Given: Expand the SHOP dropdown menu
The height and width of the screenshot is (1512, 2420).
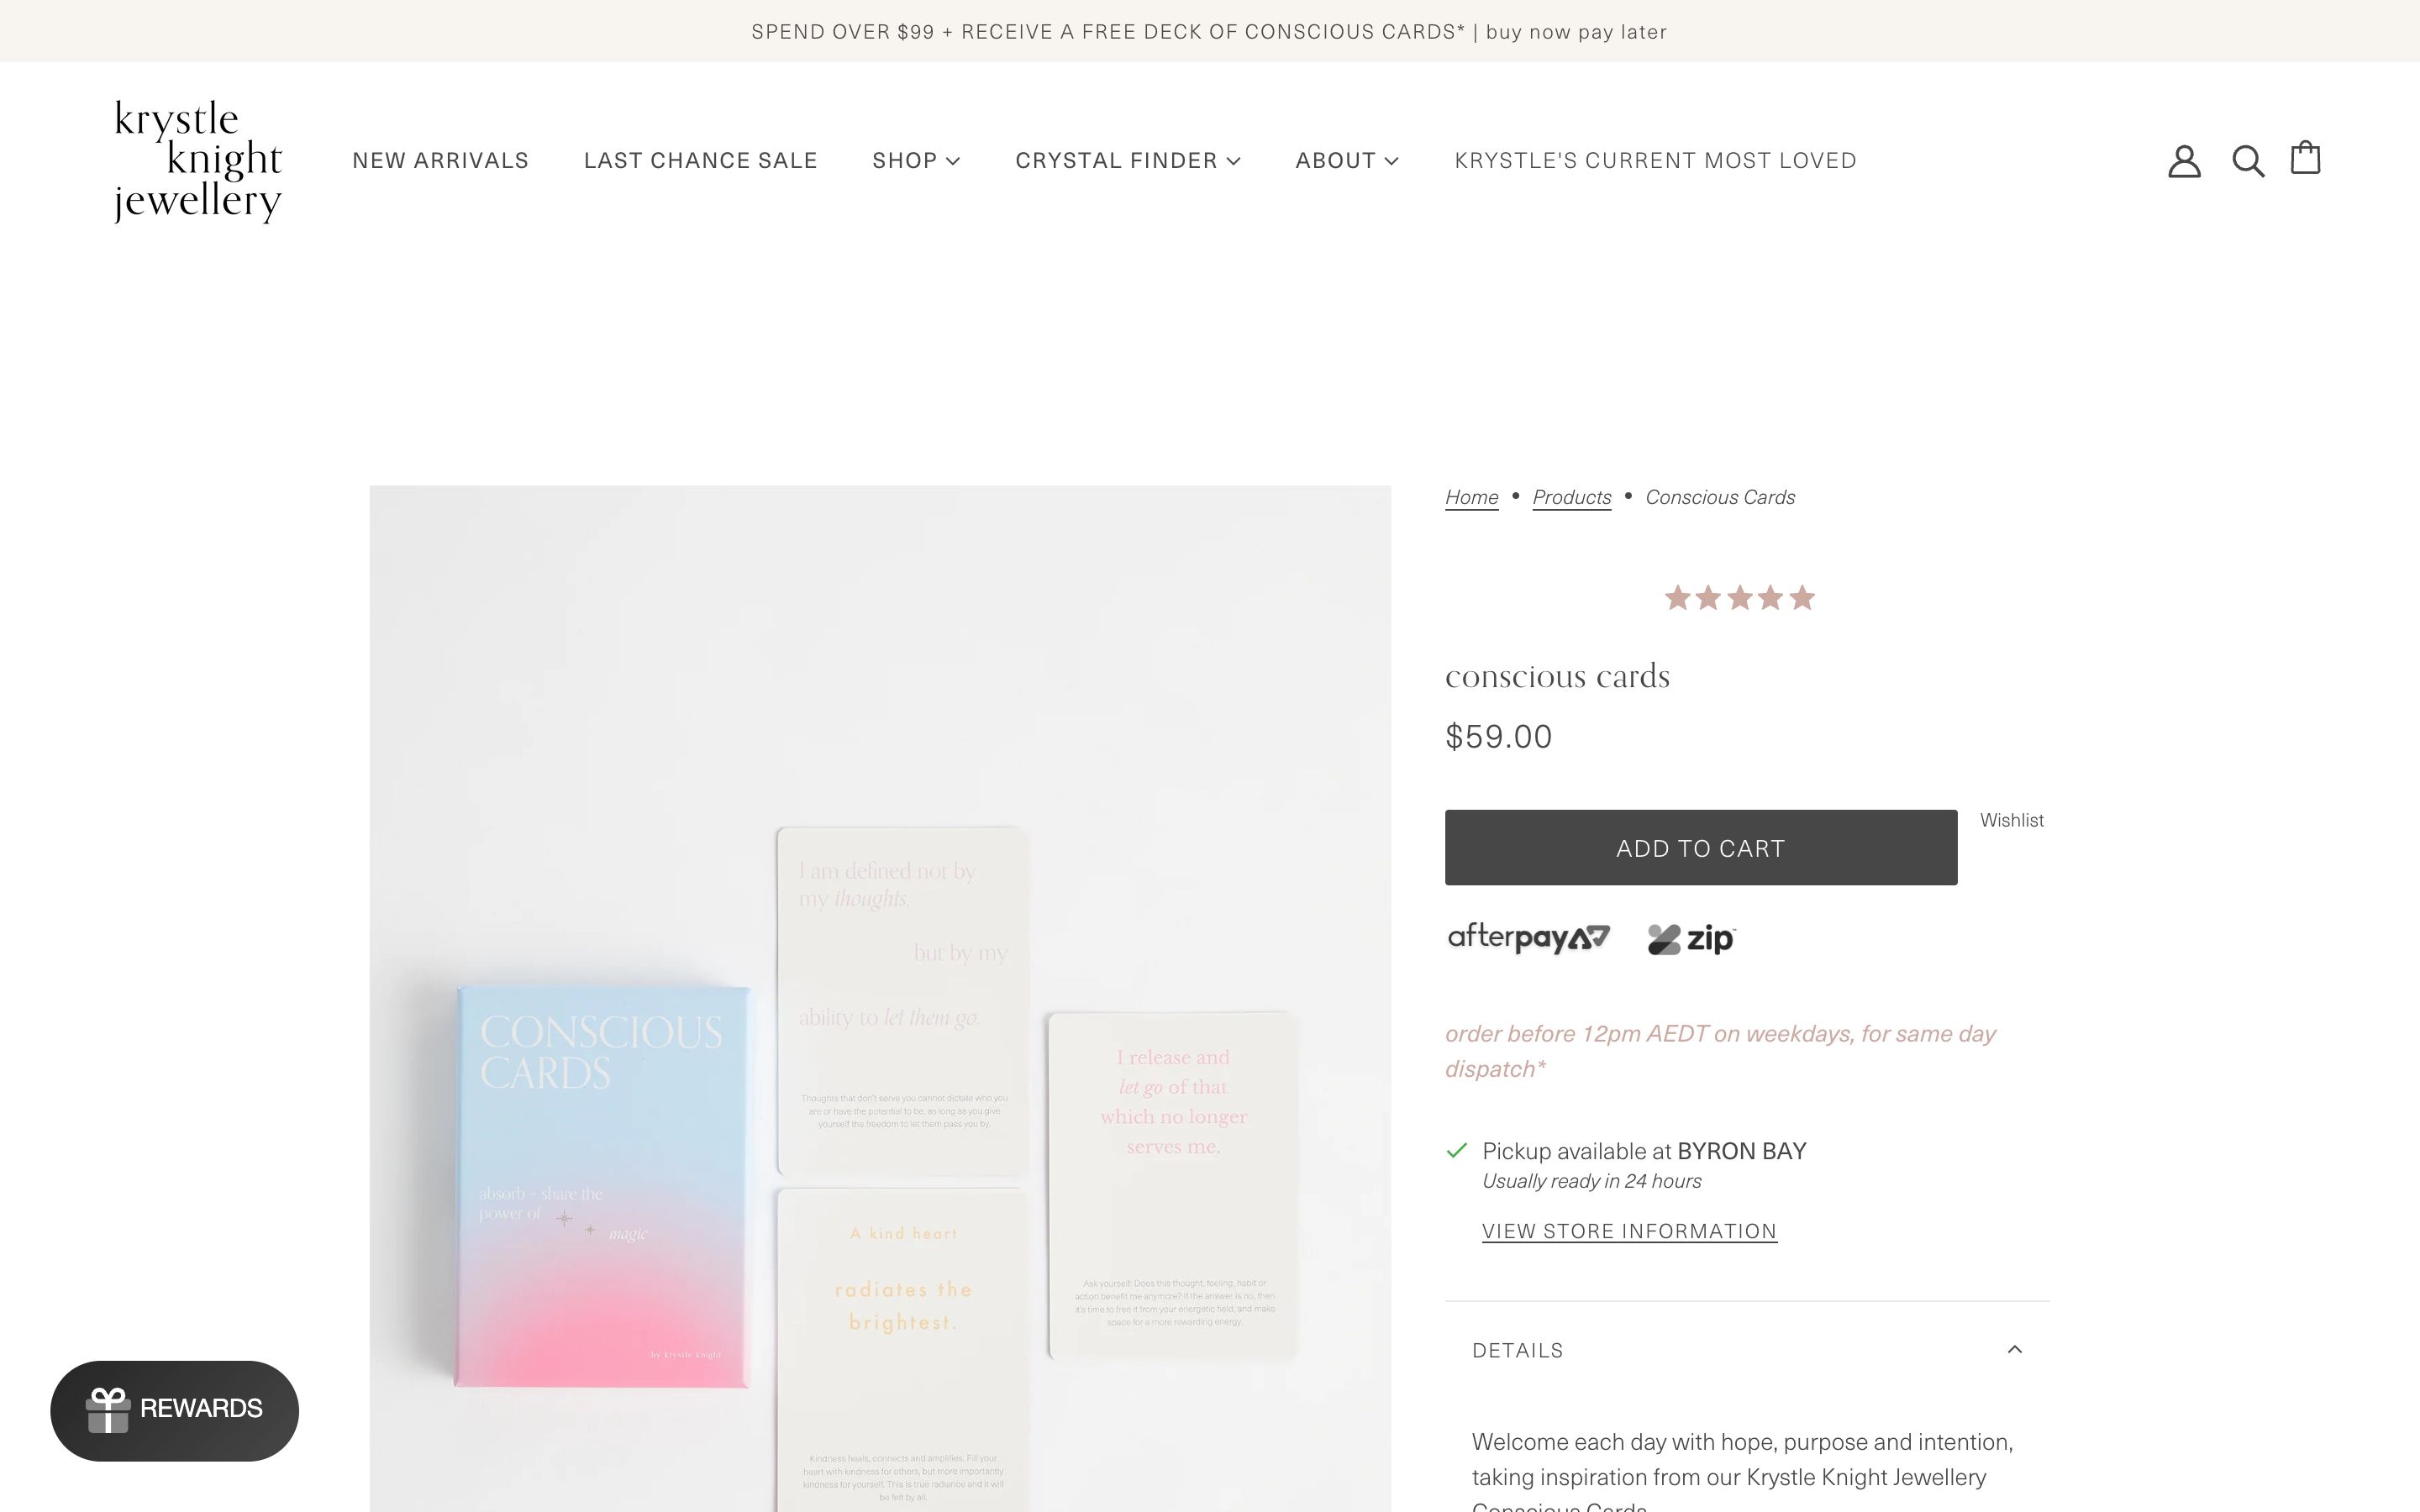Looking at the screenshot, I should pos(915,160).
